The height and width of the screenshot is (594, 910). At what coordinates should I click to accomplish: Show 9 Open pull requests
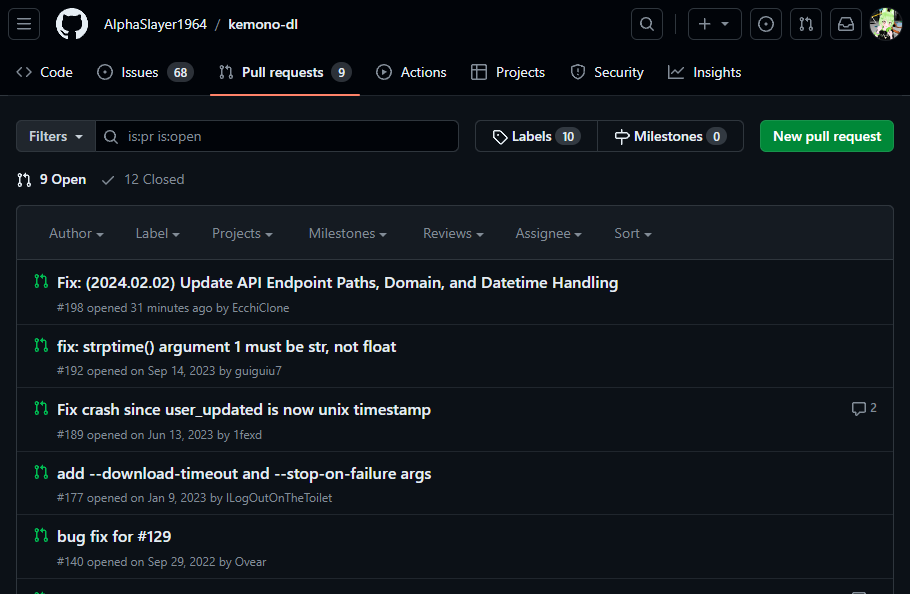(52, 180)
